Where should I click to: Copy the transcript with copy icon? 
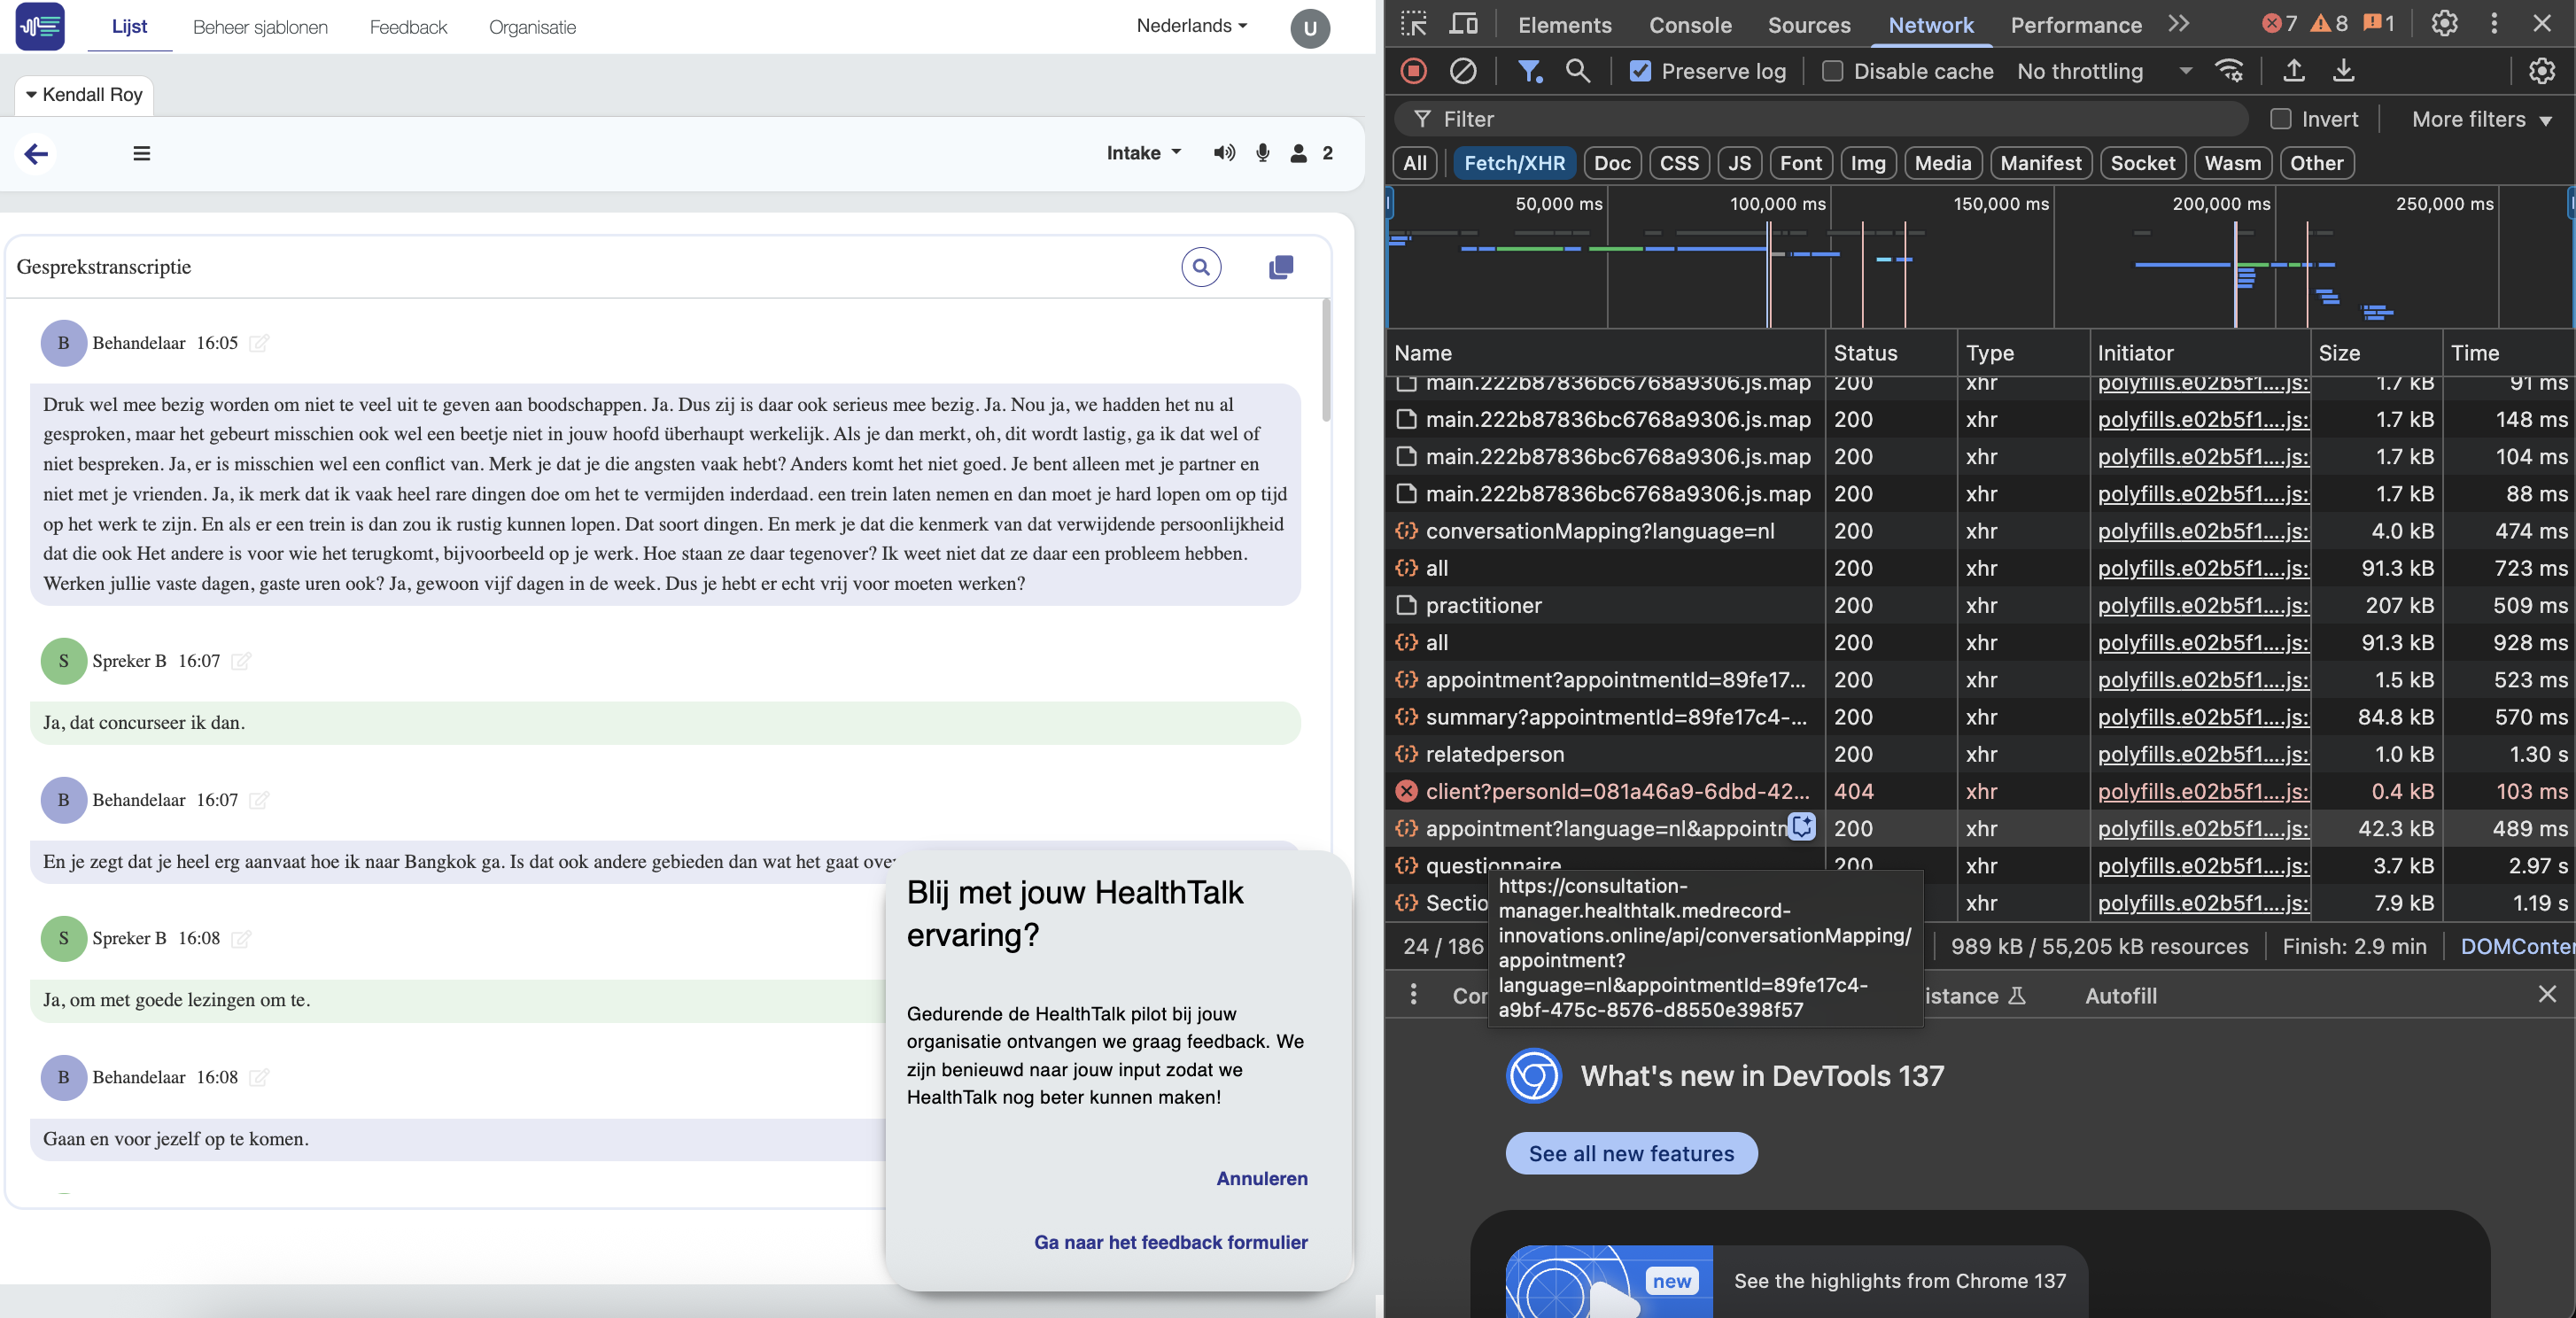1281,267
